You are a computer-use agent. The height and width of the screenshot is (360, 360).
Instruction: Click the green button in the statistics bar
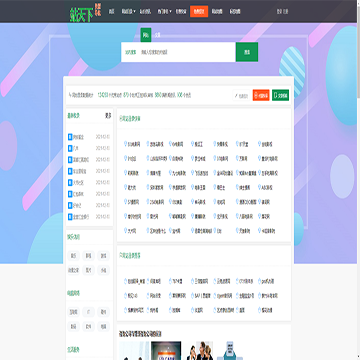click(x=280, y=95)
